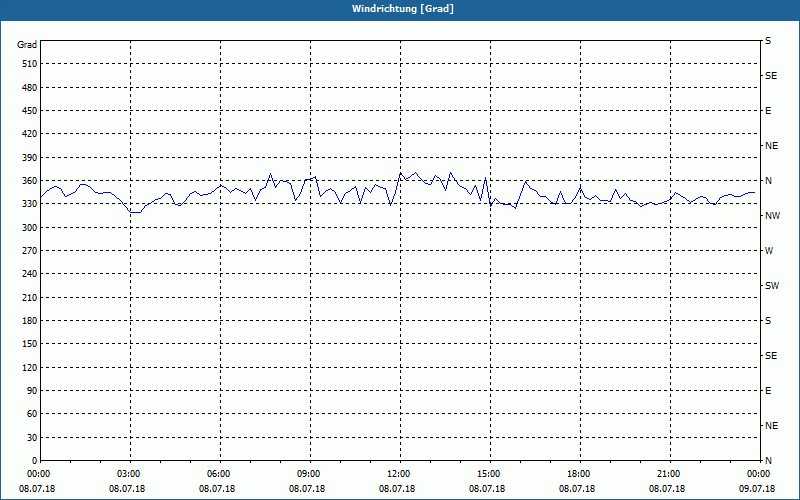The image size is (800, 500).
Task: Click the 510 y-axis value
Action: point(30,64)
